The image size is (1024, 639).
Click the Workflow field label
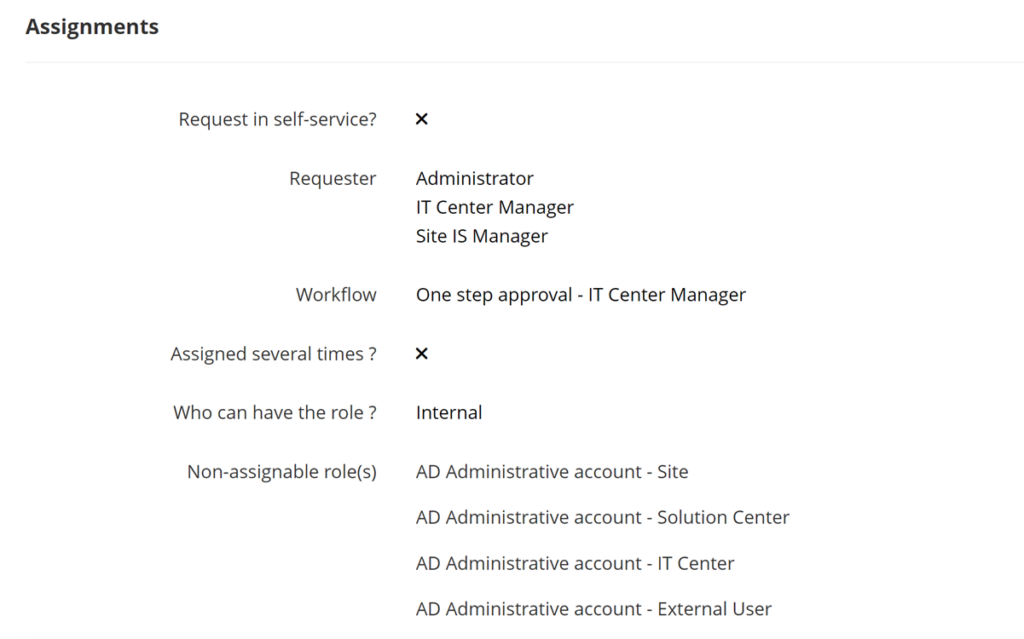point(335,295)
